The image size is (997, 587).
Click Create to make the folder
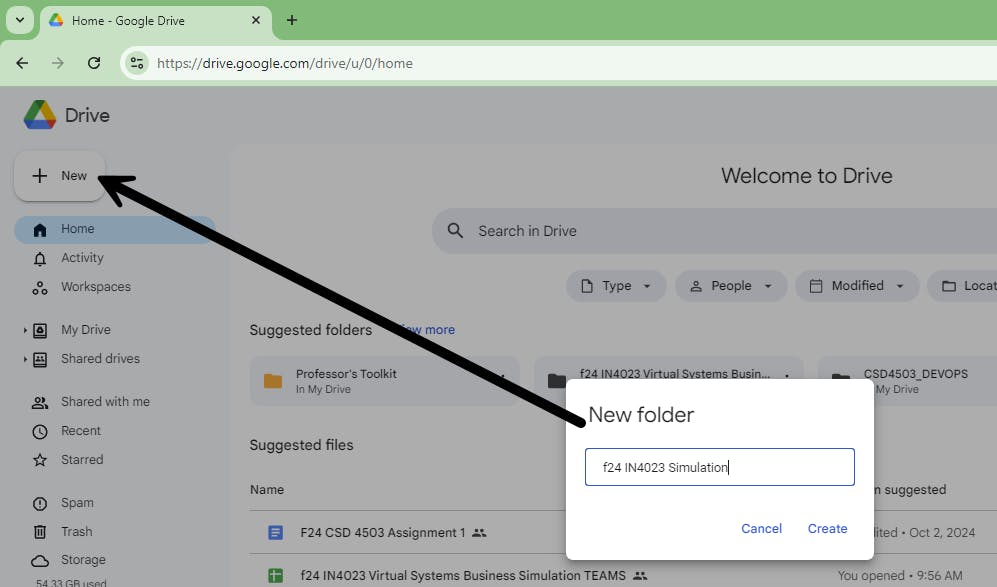click(827, 528)
